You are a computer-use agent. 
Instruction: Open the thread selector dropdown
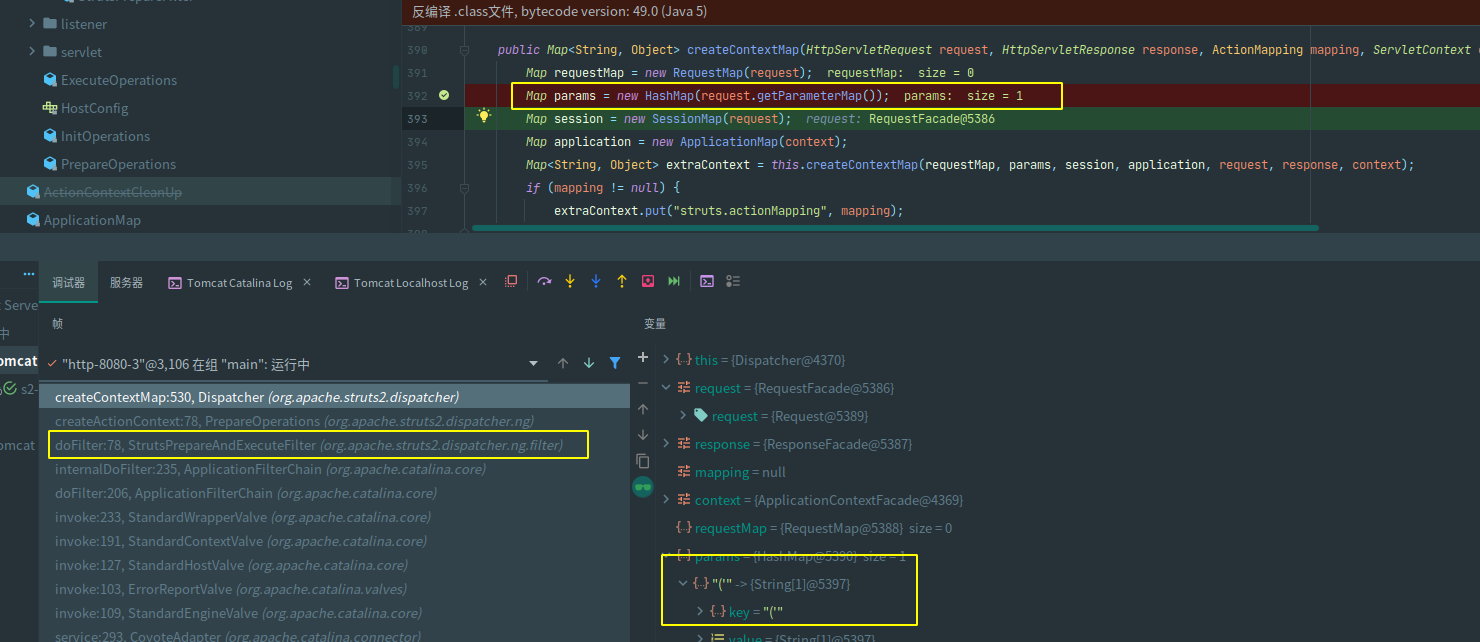(x=533, y=364)
